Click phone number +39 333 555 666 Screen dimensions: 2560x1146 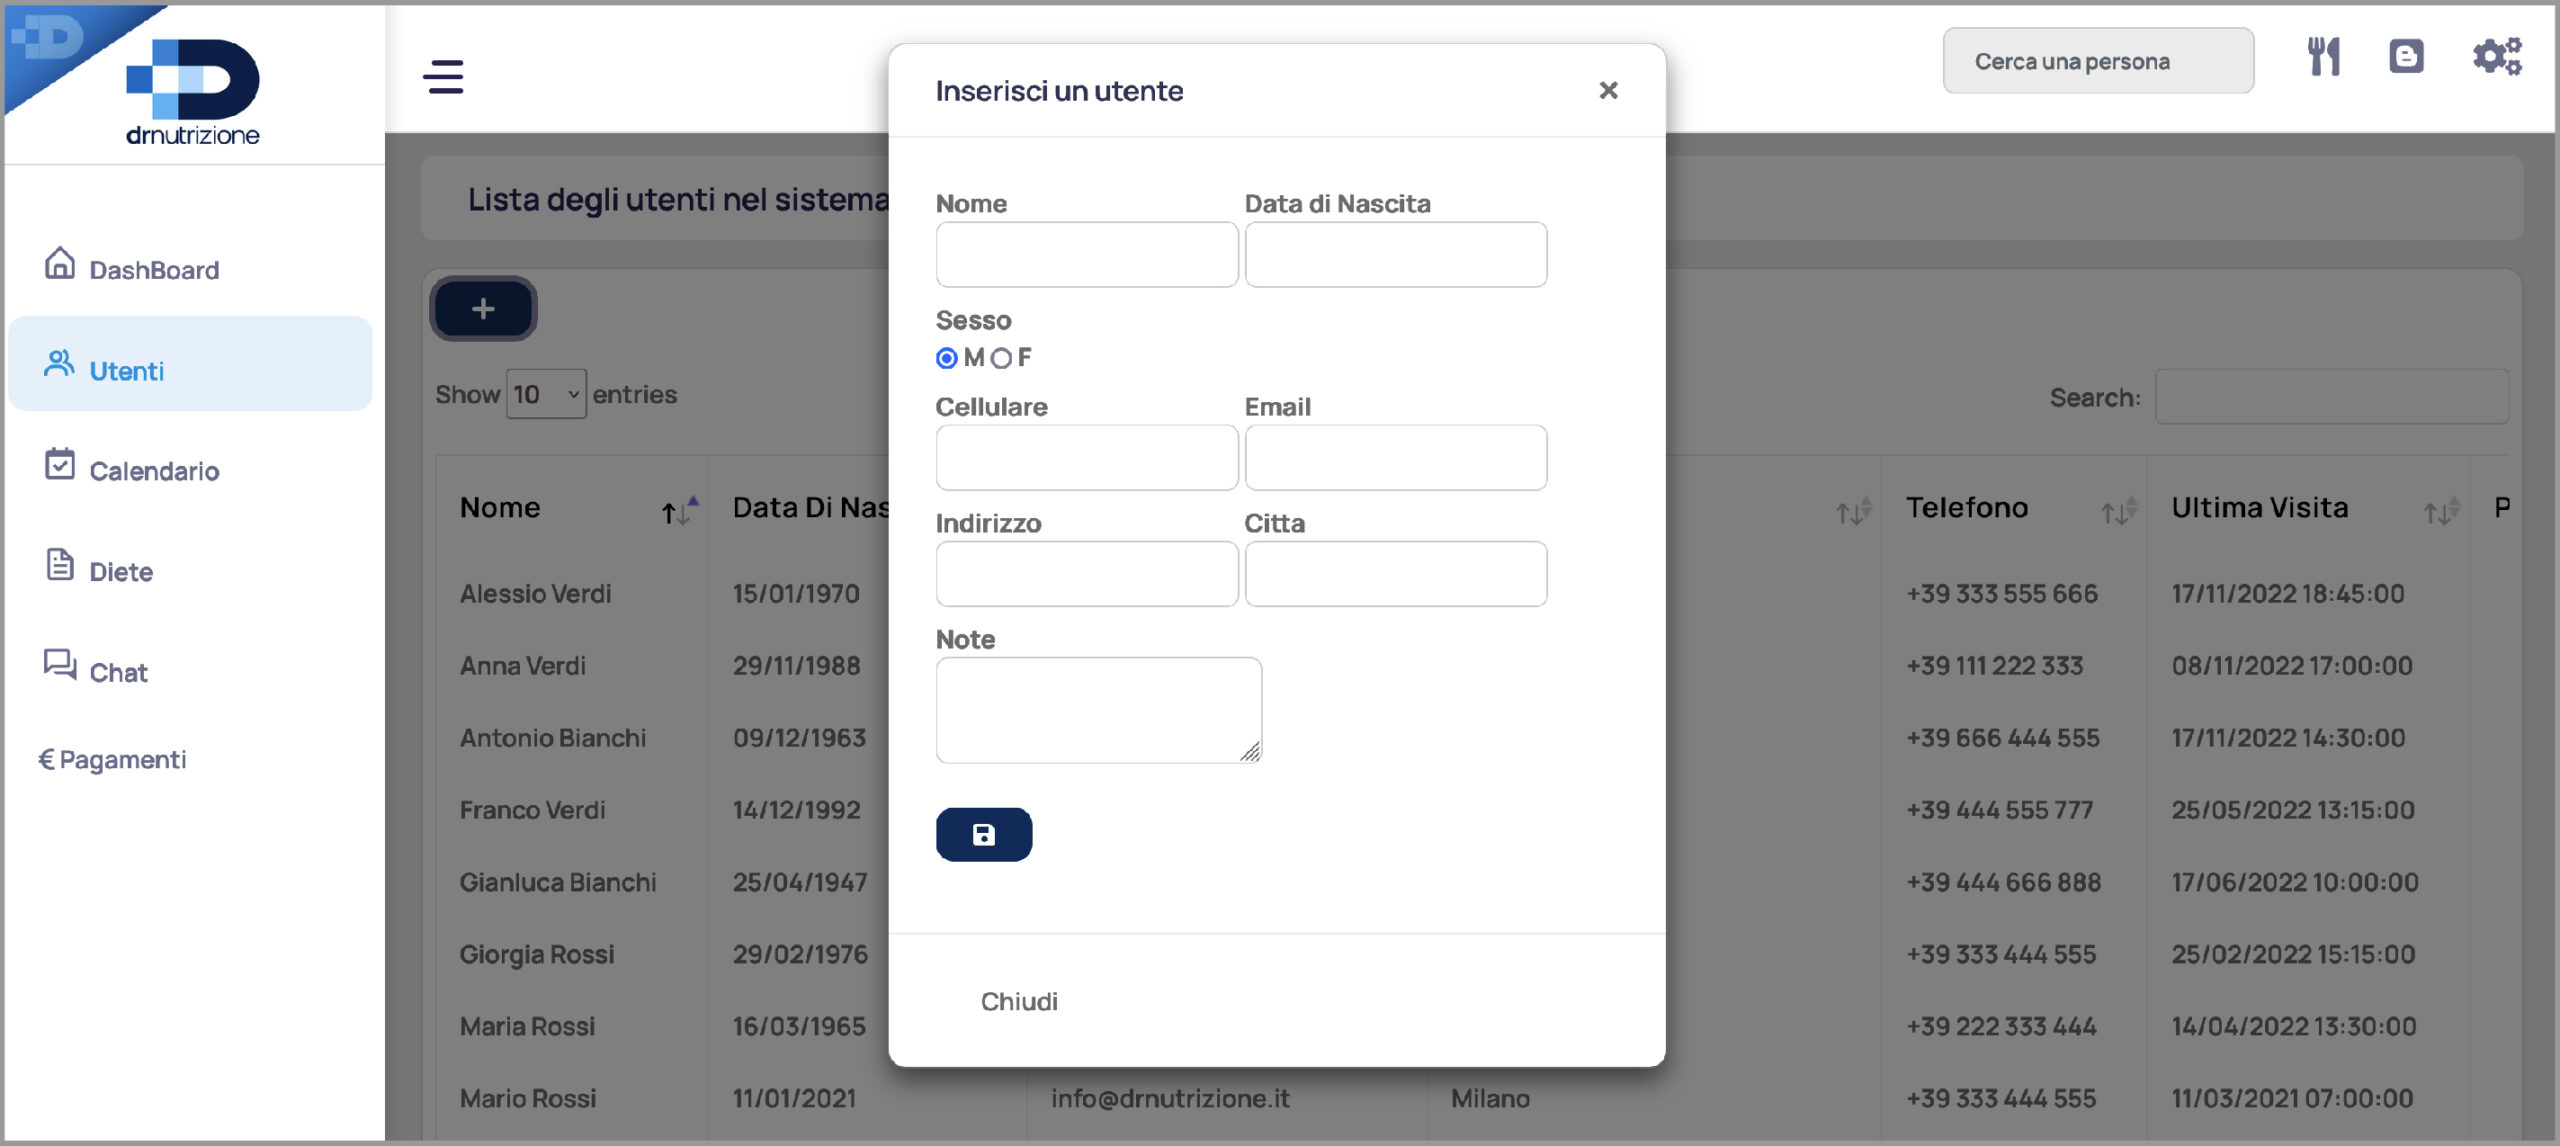(2001, 594)
